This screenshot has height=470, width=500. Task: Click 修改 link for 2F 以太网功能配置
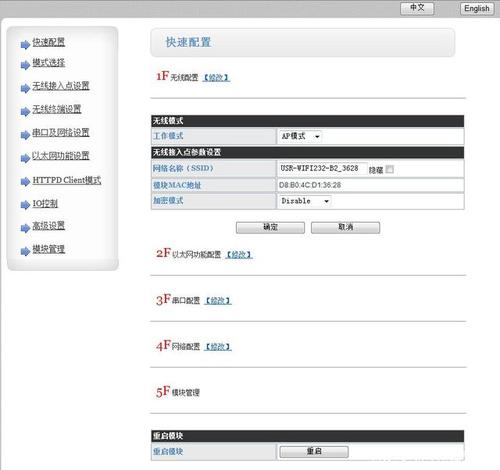pyautogui.click(x=239, y=255)
